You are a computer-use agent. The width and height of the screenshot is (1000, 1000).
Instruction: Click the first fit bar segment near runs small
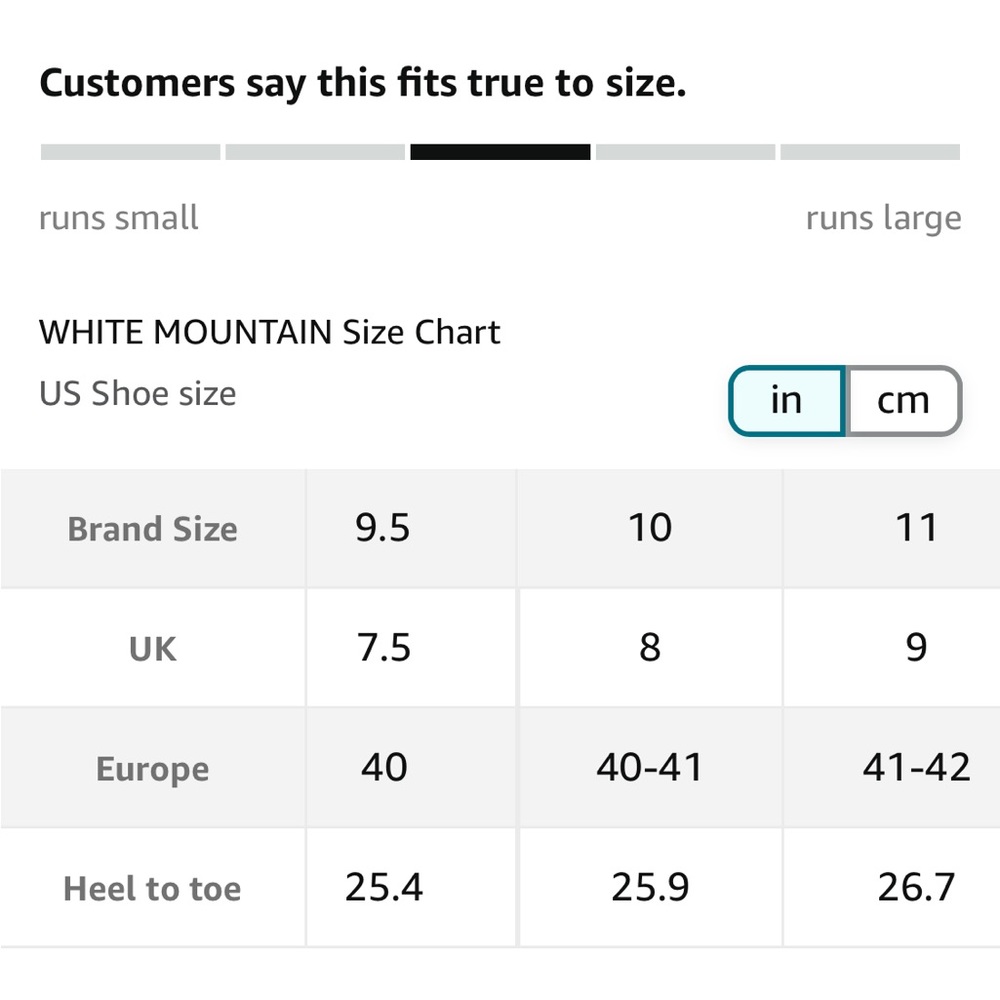point(131,152)
